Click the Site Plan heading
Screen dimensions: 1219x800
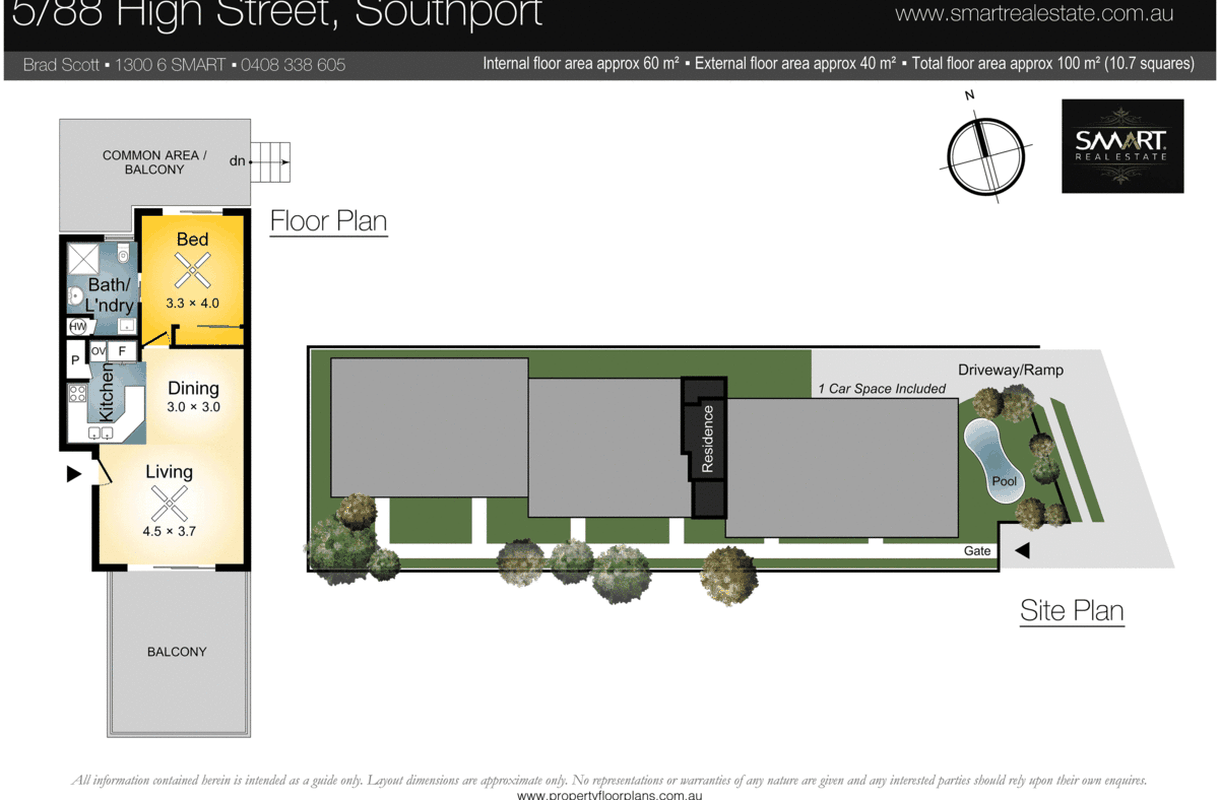coord(1071,610)
